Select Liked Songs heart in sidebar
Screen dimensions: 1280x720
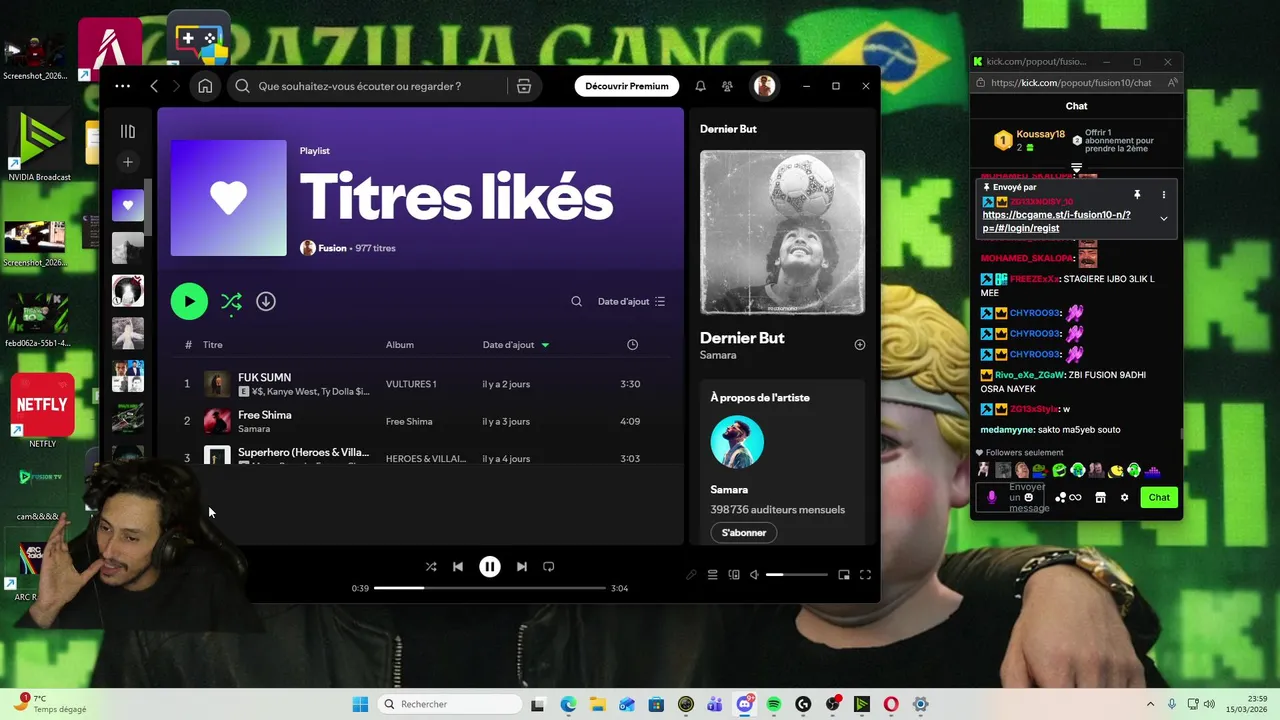point(128,205)
